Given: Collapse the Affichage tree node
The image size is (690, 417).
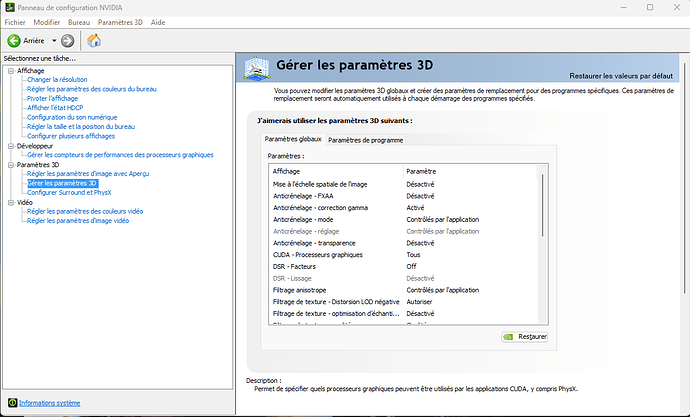Looking at the screenshot, I should (x=11, y=71).
